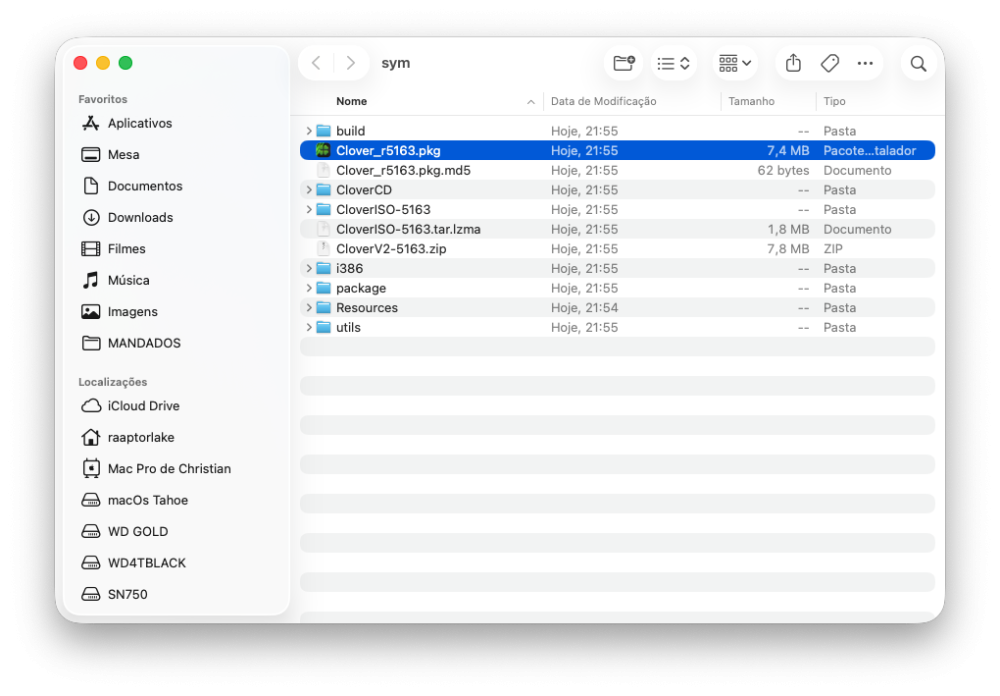
Task: Click the green zoom window button
Action: click(x=126, y=63)
